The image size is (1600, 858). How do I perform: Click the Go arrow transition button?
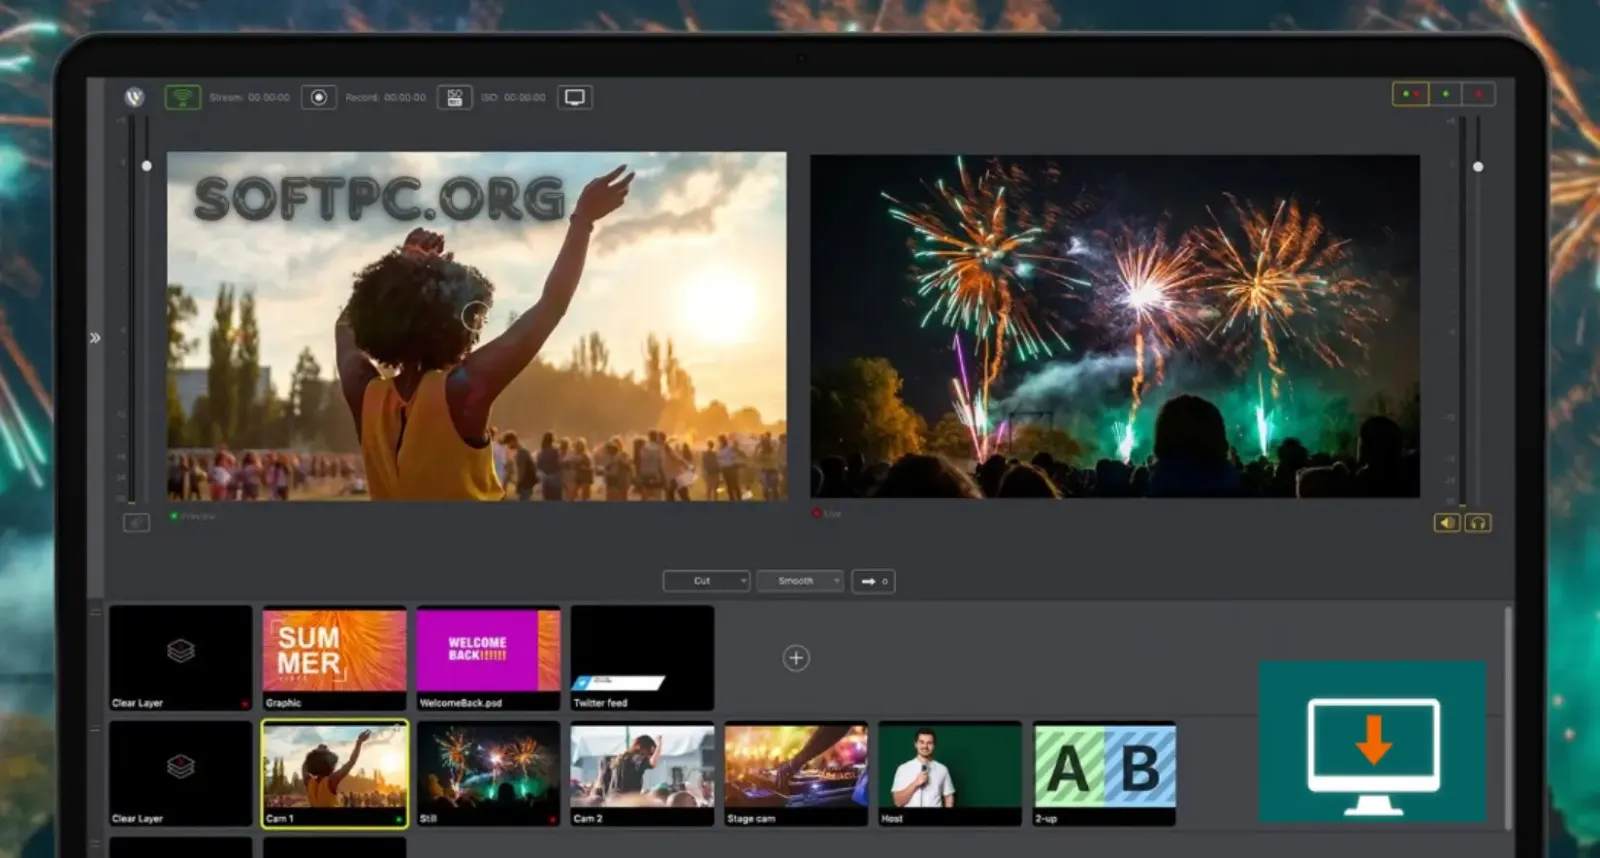tap(873, 581)
